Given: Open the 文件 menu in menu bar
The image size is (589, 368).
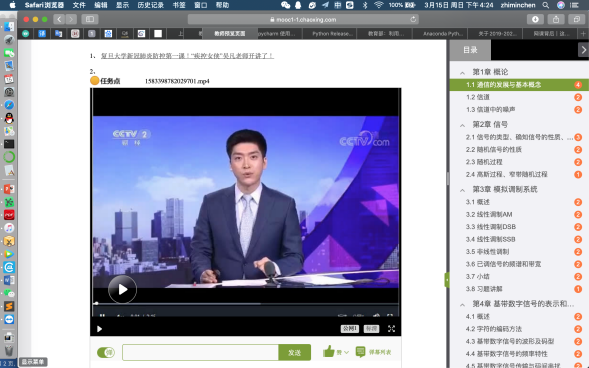Looking at the screenshot, I should pyautogui.click(x=79, y=5).
